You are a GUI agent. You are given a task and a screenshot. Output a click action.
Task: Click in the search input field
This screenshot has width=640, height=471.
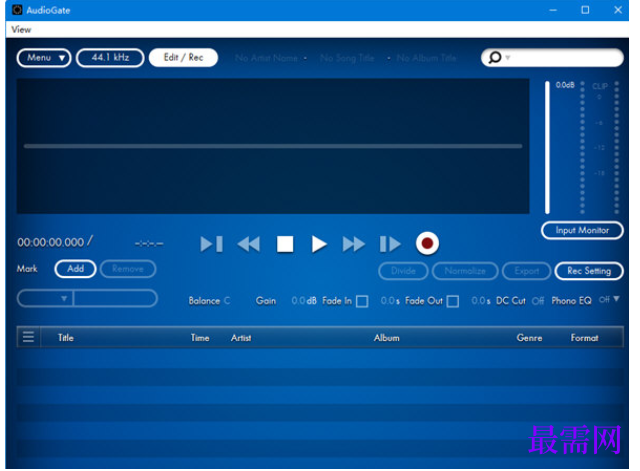click(x=567, y=58)
